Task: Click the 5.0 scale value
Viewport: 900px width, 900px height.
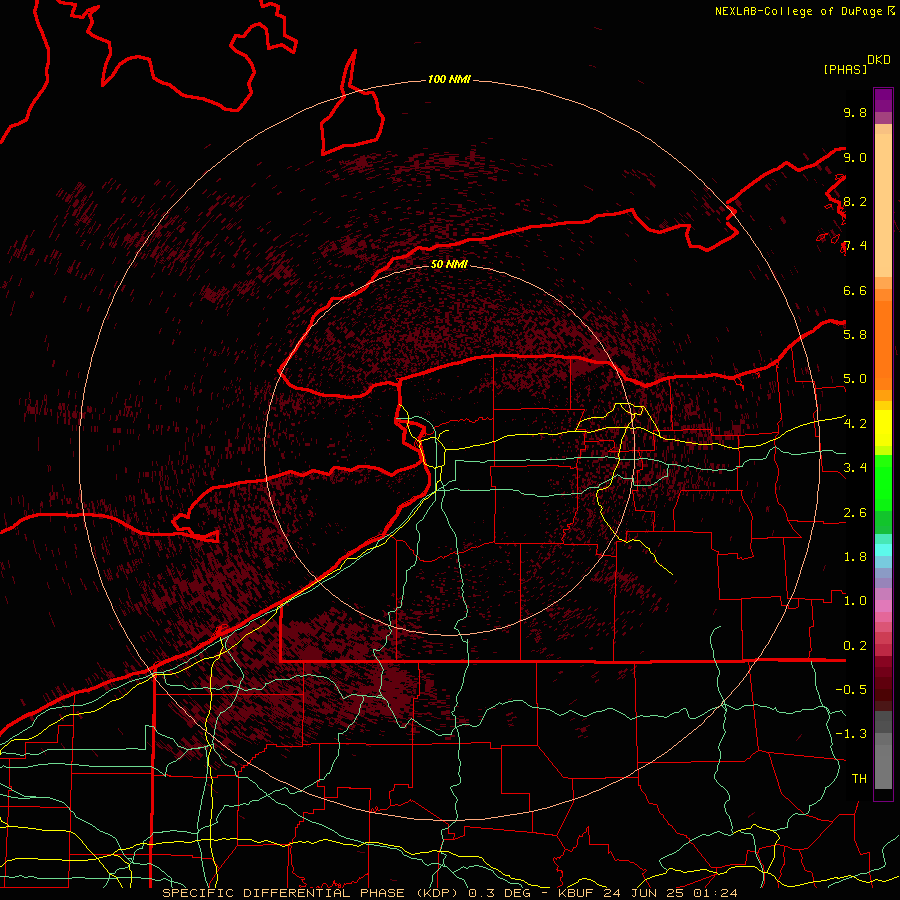Action: click(855, 379)
